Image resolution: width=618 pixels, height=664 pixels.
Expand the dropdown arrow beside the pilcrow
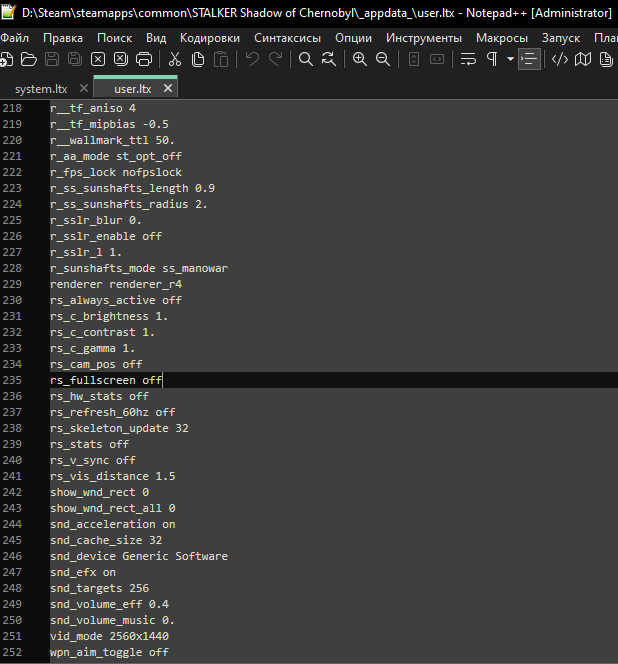[510, 59]
